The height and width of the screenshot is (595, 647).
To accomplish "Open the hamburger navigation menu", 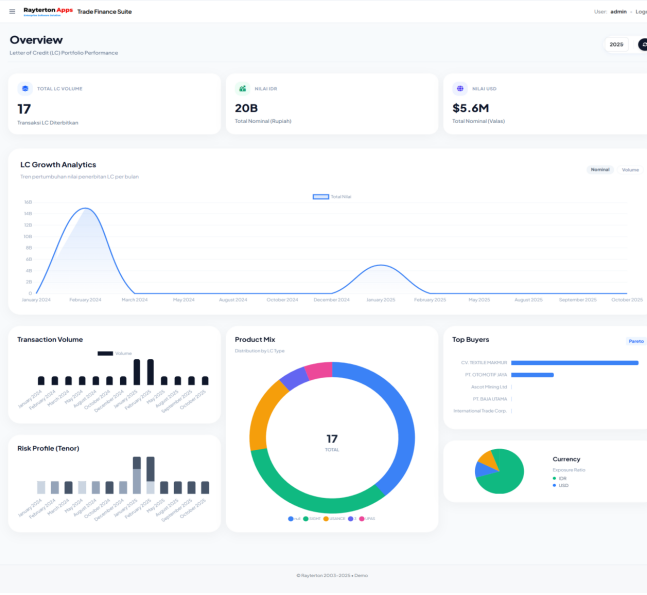I will coord(12,11).
